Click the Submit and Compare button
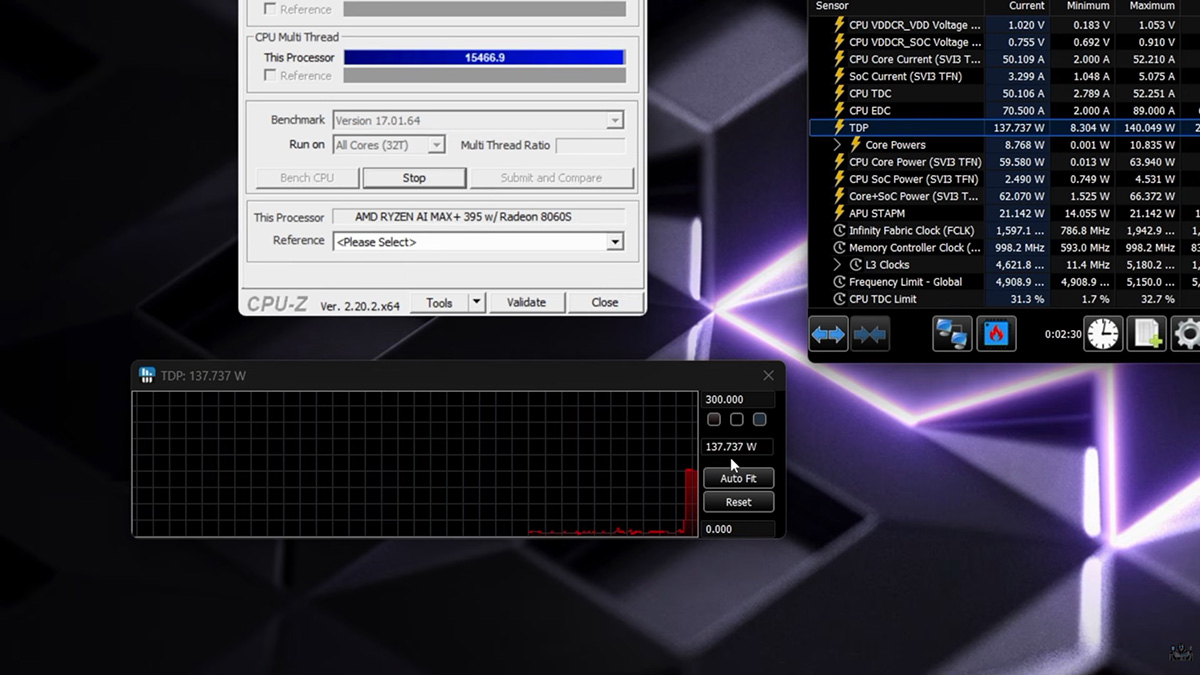1200x675 pixels. (551, 178)
